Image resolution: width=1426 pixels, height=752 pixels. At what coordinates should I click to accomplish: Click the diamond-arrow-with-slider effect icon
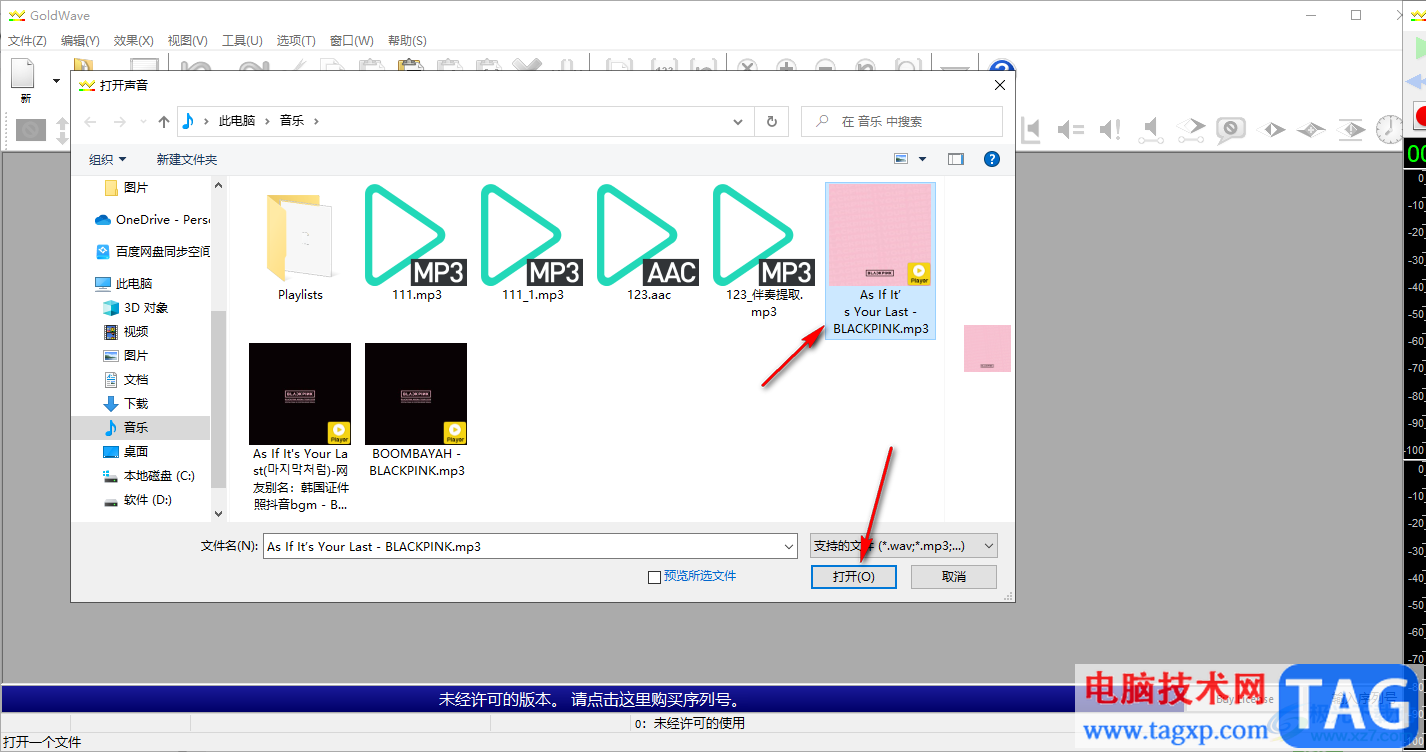[x=1191, y=129]
